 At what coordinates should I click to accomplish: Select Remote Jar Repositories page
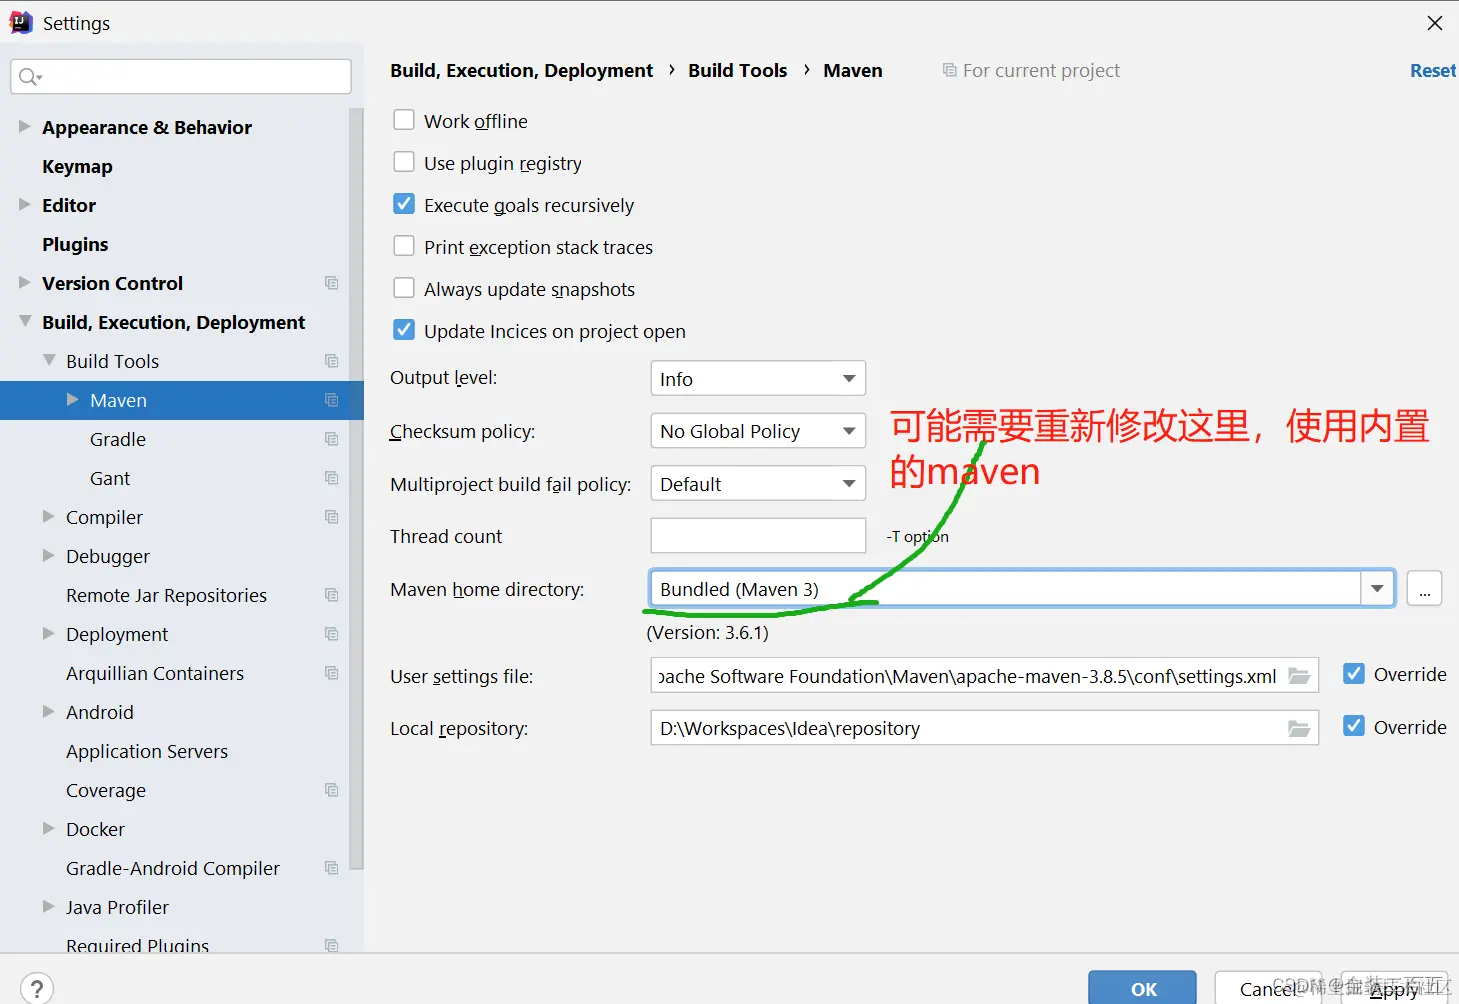pos(166,595)
